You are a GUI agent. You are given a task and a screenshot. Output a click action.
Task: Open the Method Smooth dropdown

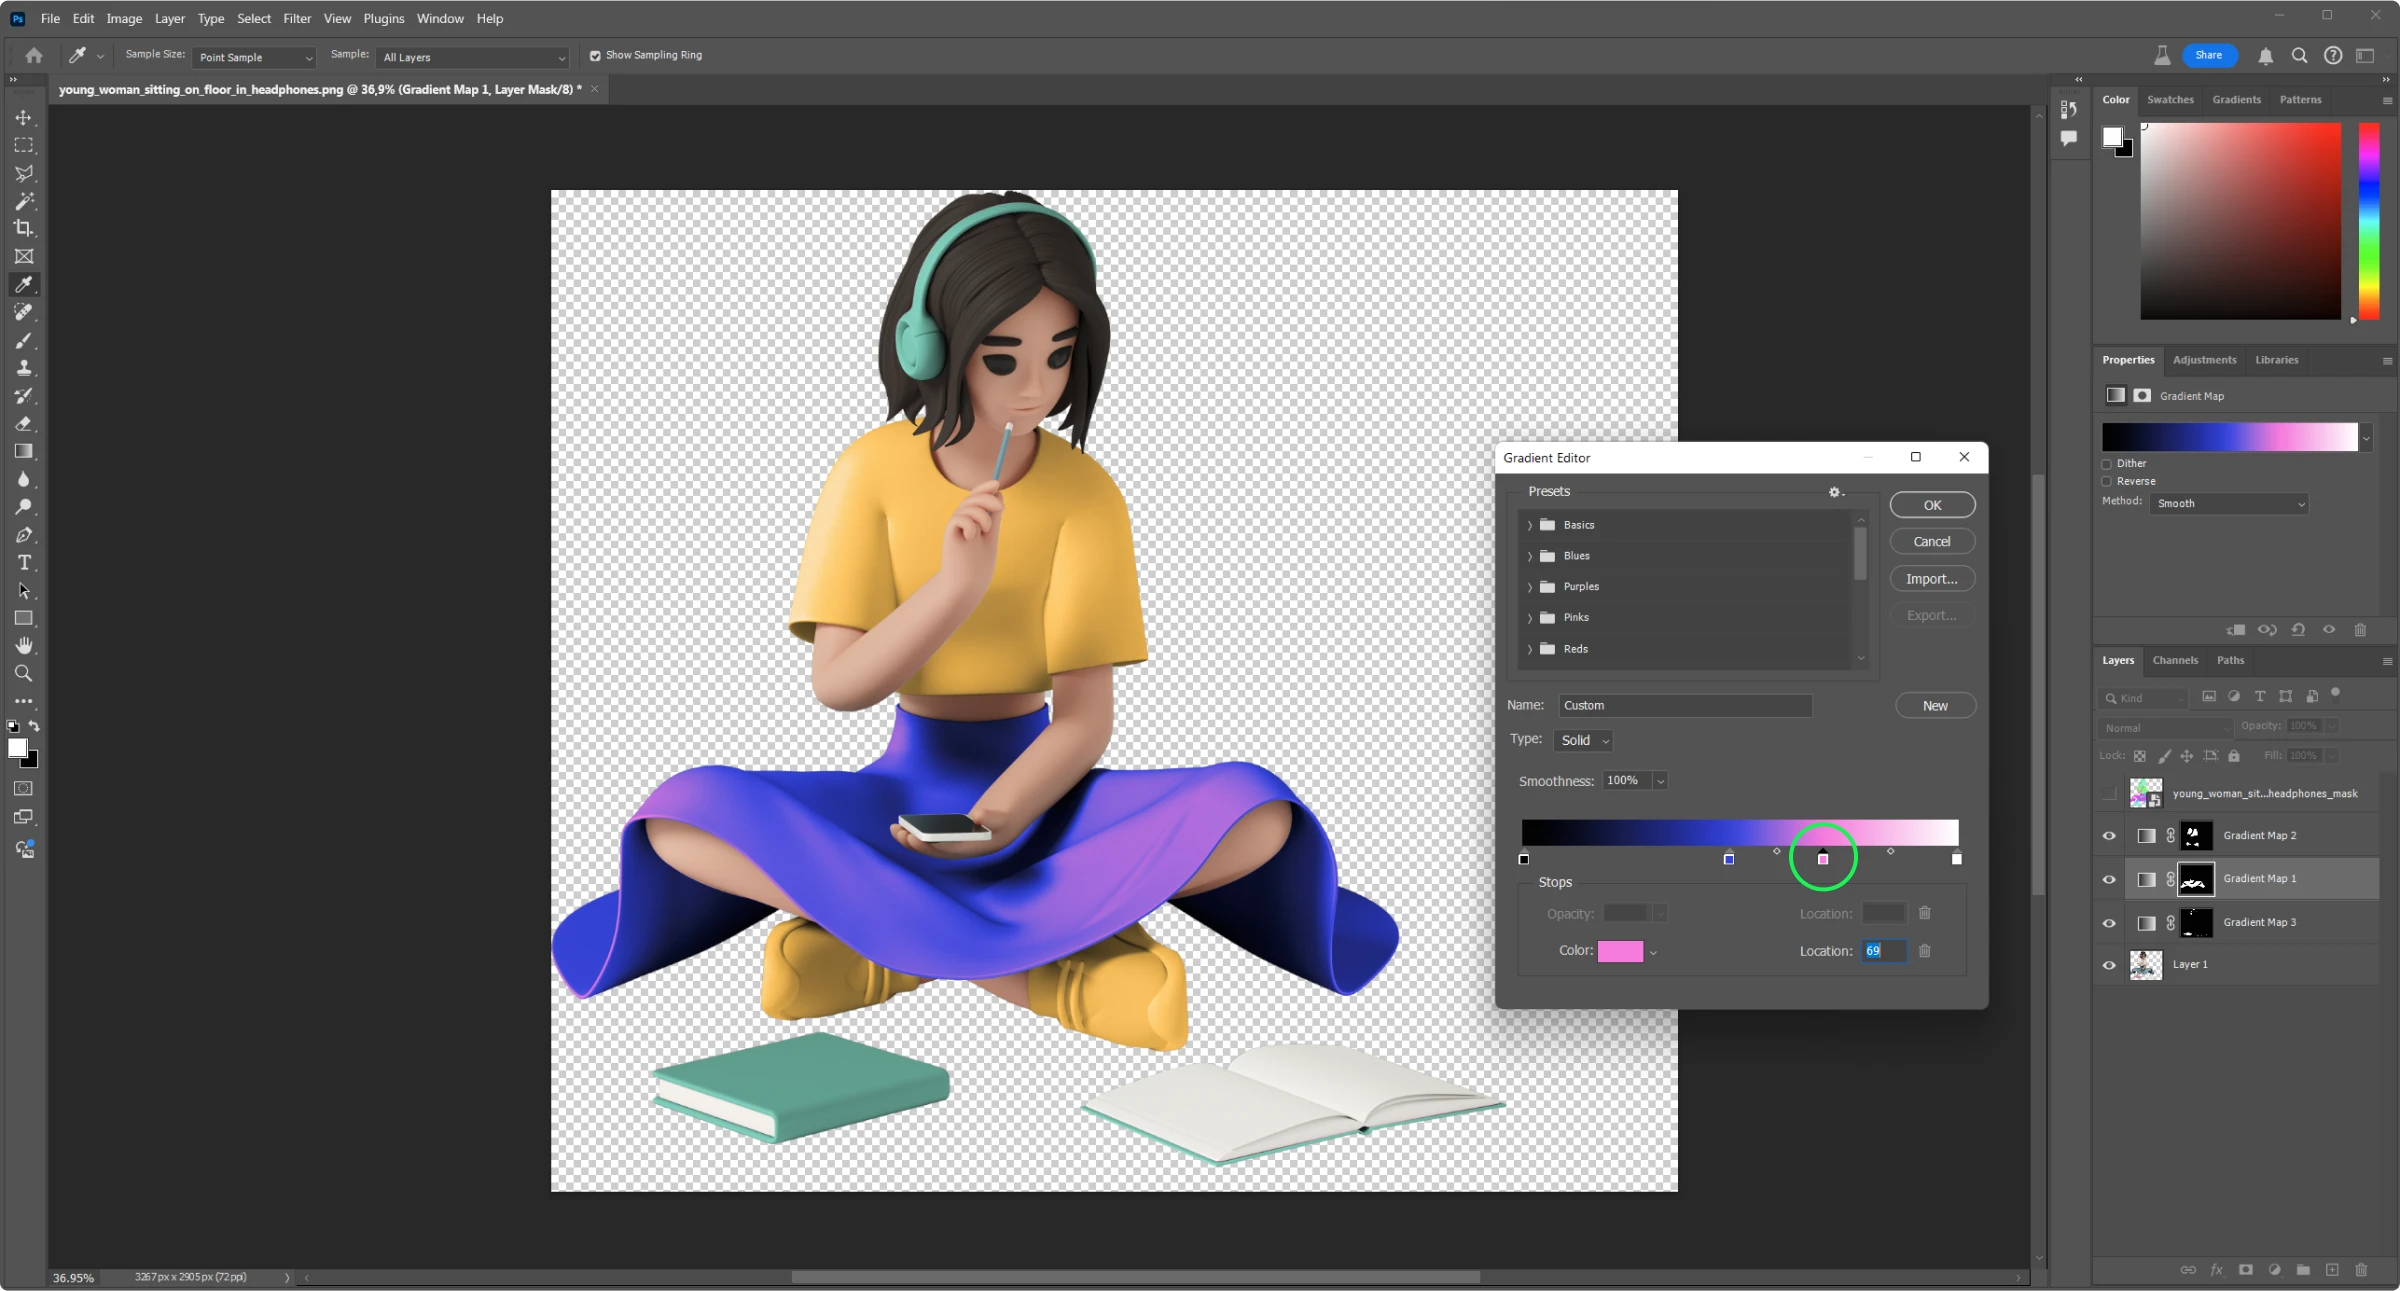2229,504
